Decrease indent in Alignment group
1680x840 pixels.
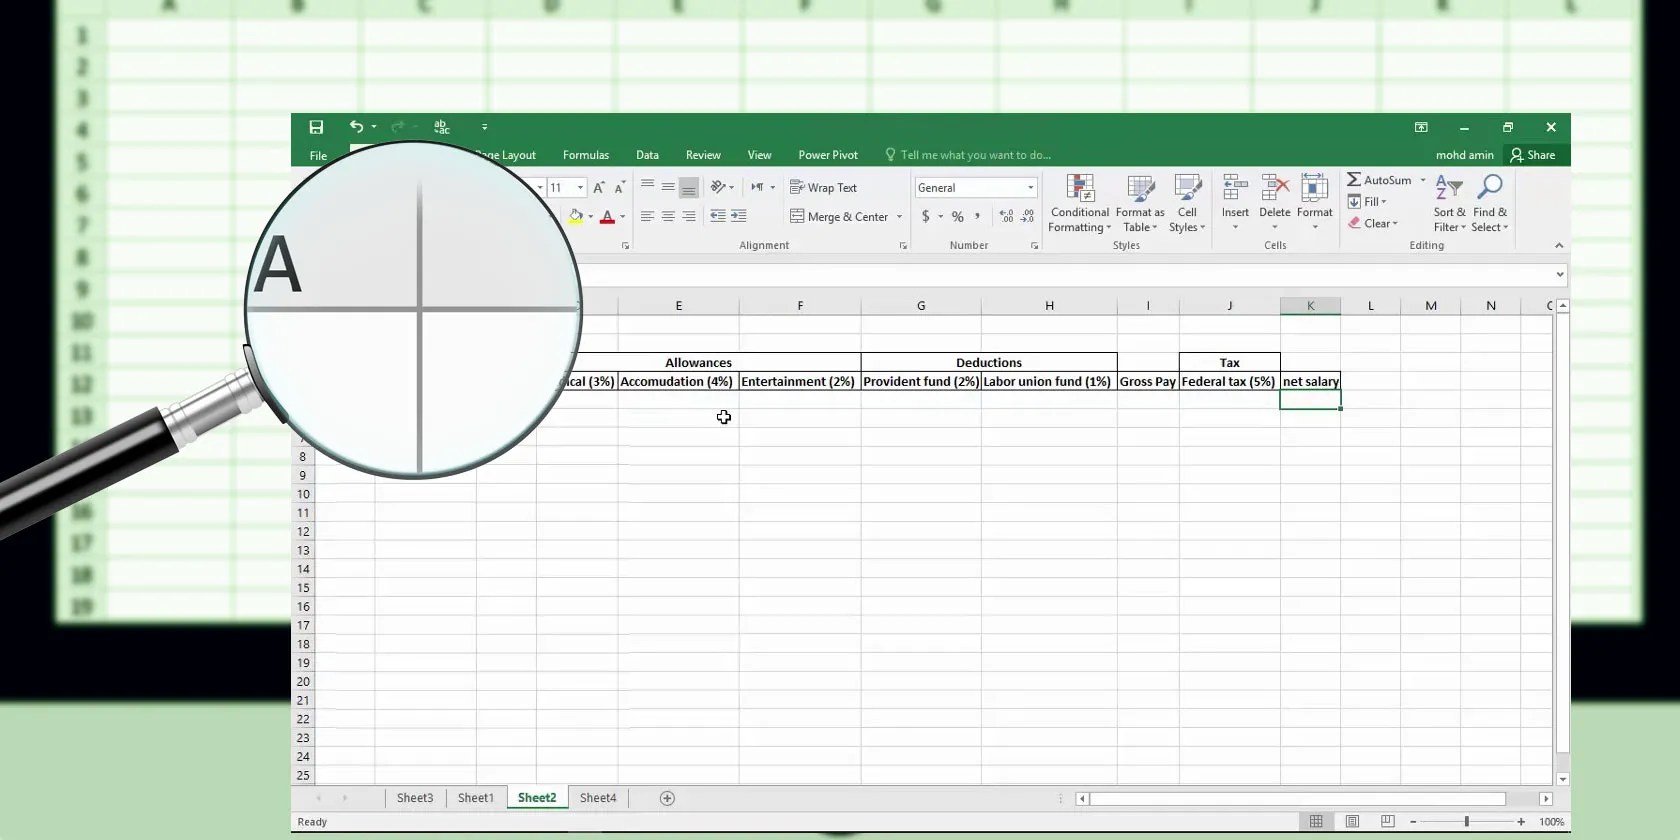[718, 216]
